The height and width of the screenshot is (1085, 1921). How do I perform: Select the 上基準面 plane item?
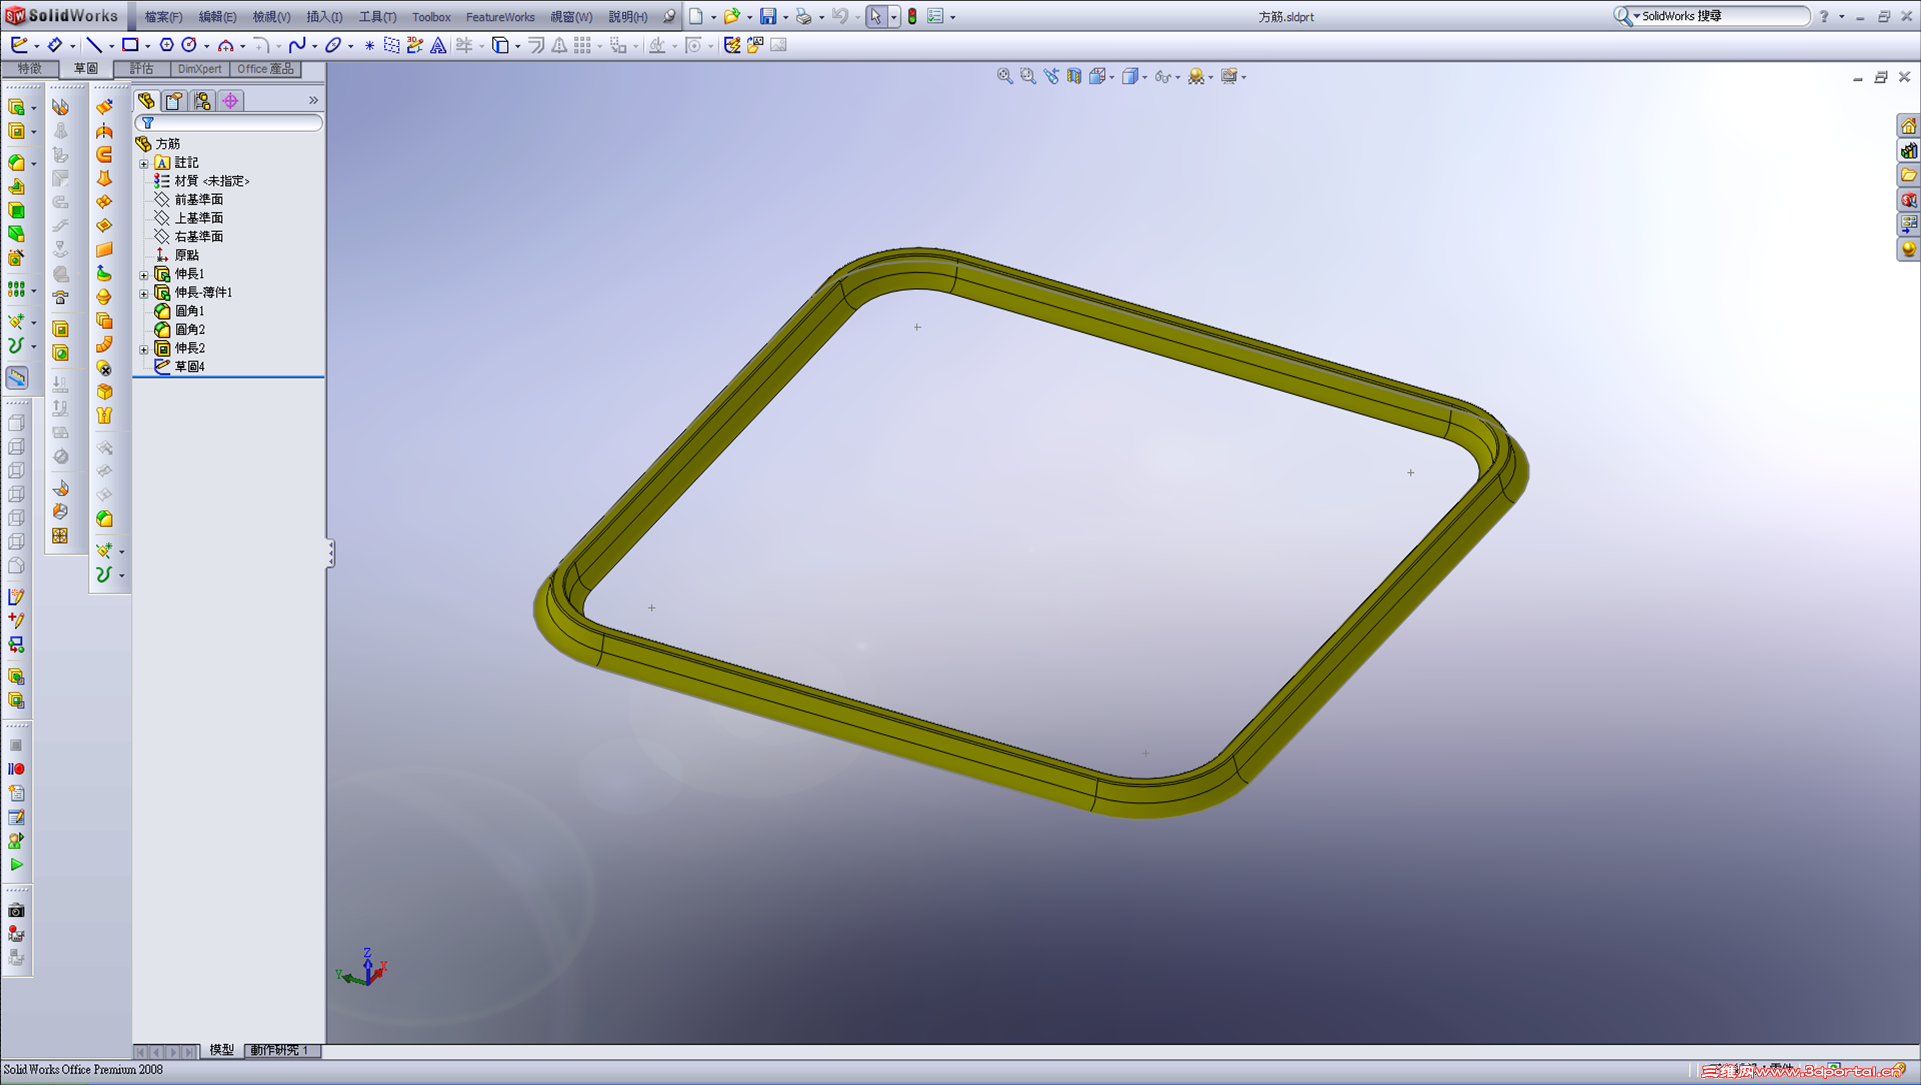pyautogui.click(x=198, y=218)
